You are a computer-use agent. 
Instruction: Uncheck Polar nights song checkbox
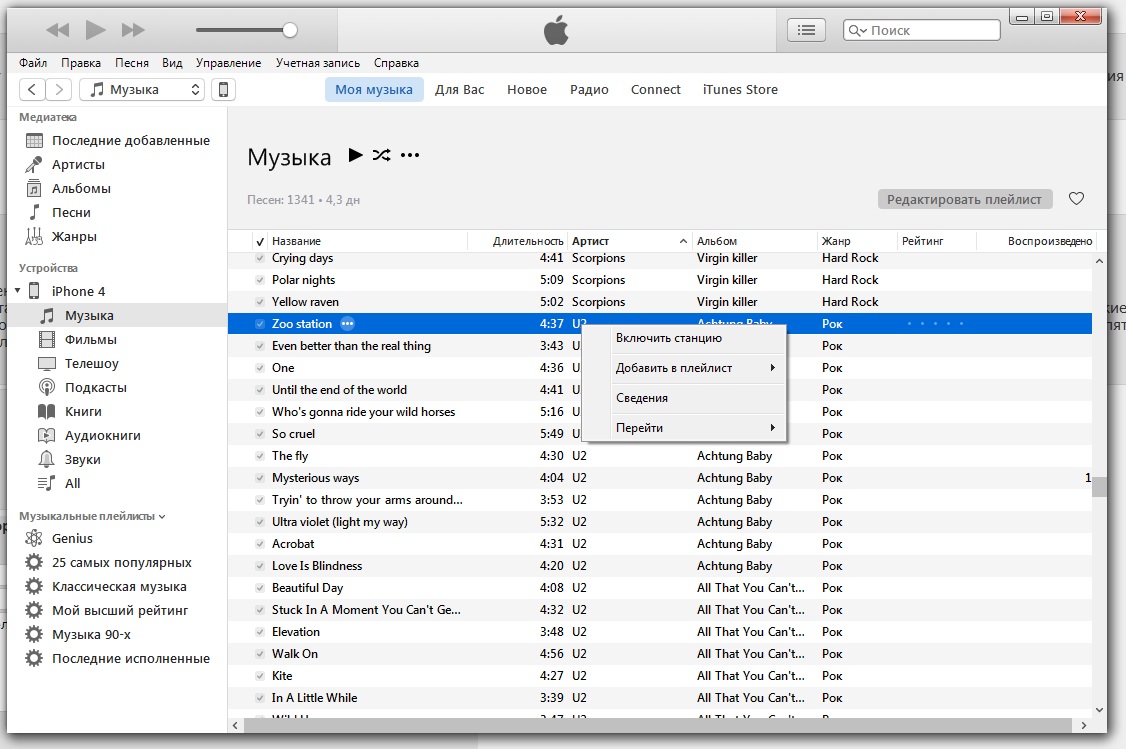pos(260,280)
